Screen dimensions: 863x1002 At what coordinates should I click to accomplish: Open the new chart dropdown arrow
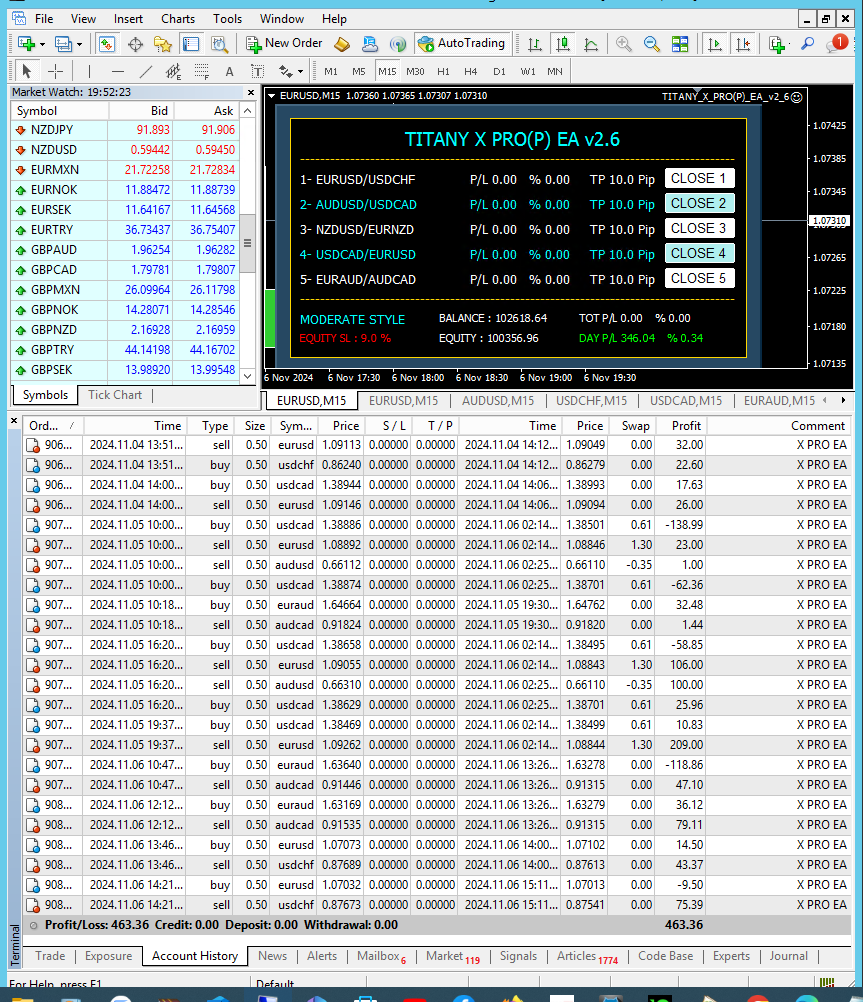pyautogui.click(x=42, y=44)
